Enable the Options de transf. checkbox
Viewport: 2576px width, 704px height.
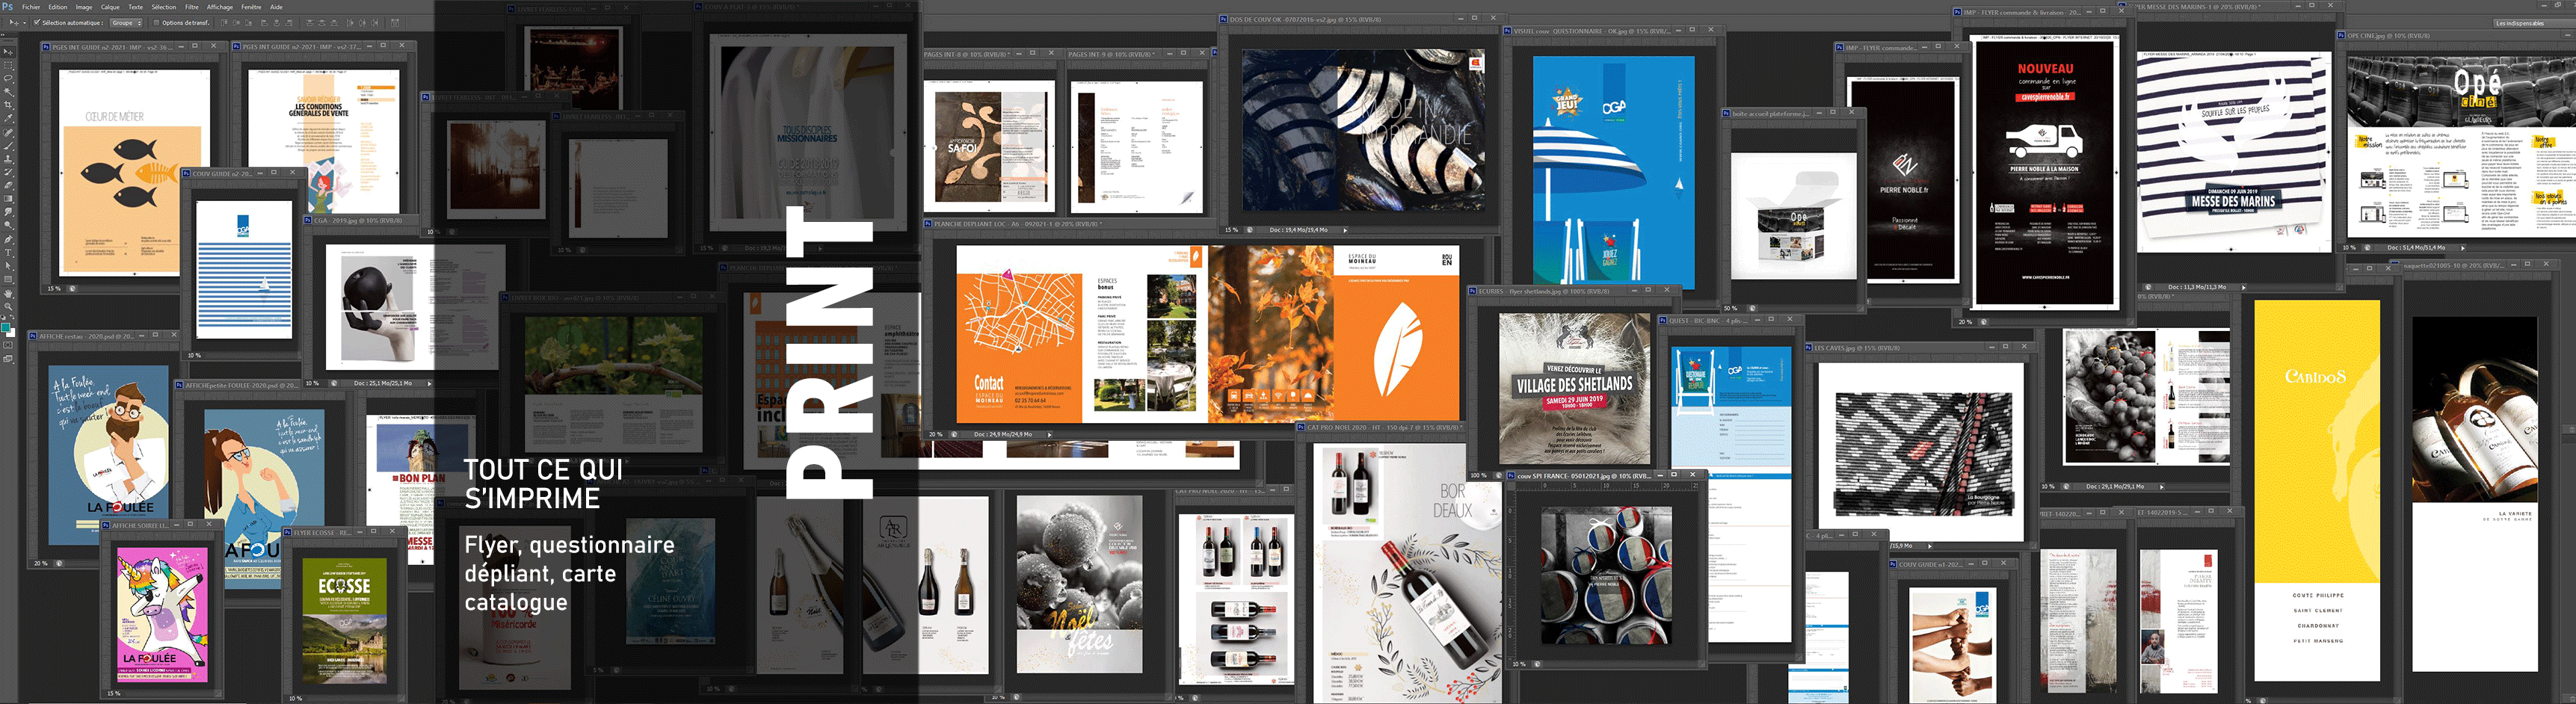click(157, 22)
